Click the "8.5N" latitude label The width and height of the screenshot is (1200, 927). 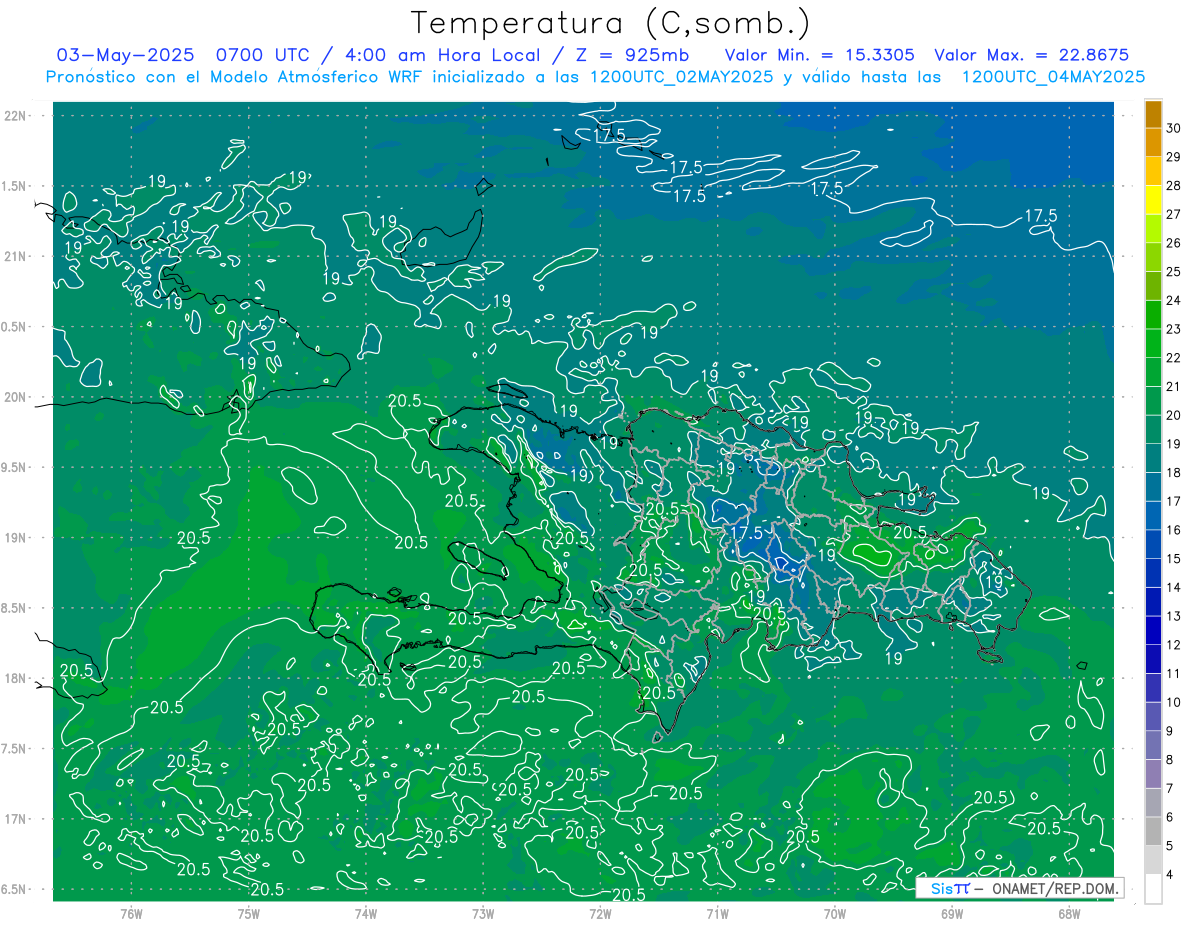tap(15, 608)
